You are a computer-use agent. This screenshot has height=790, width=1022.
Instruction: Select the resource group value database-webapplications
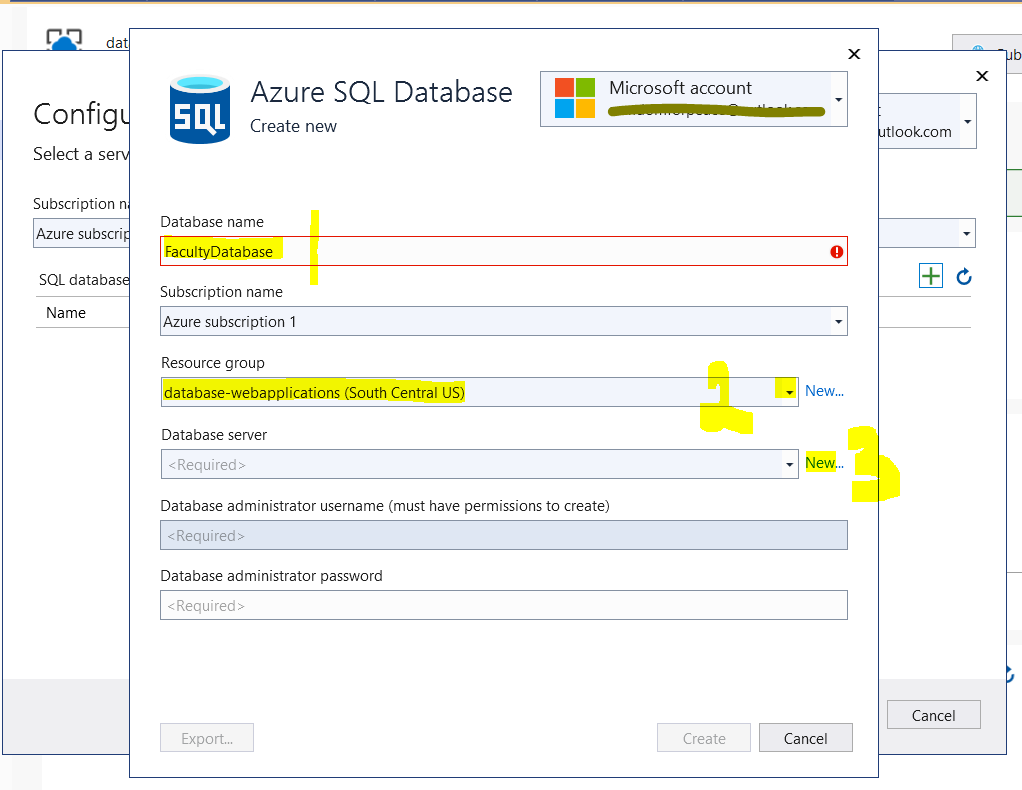click(x=314, y=392)
